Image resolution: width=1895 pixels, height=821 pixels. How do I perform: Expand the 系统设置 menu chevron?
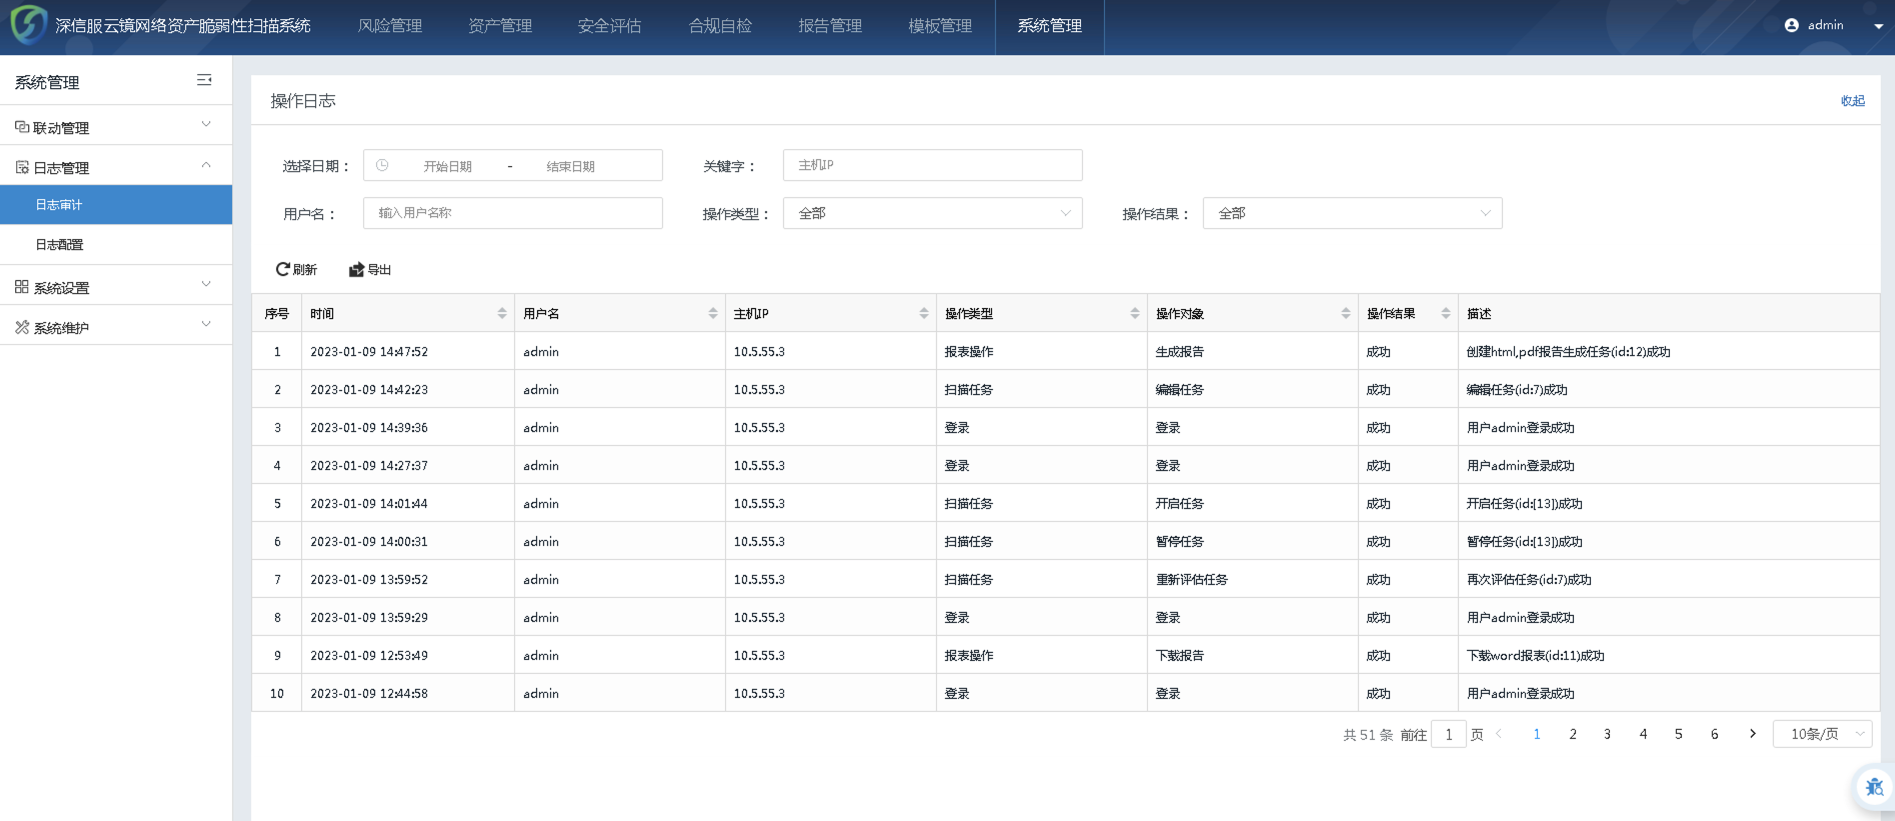pyautogui.click(x=206, y=284)
